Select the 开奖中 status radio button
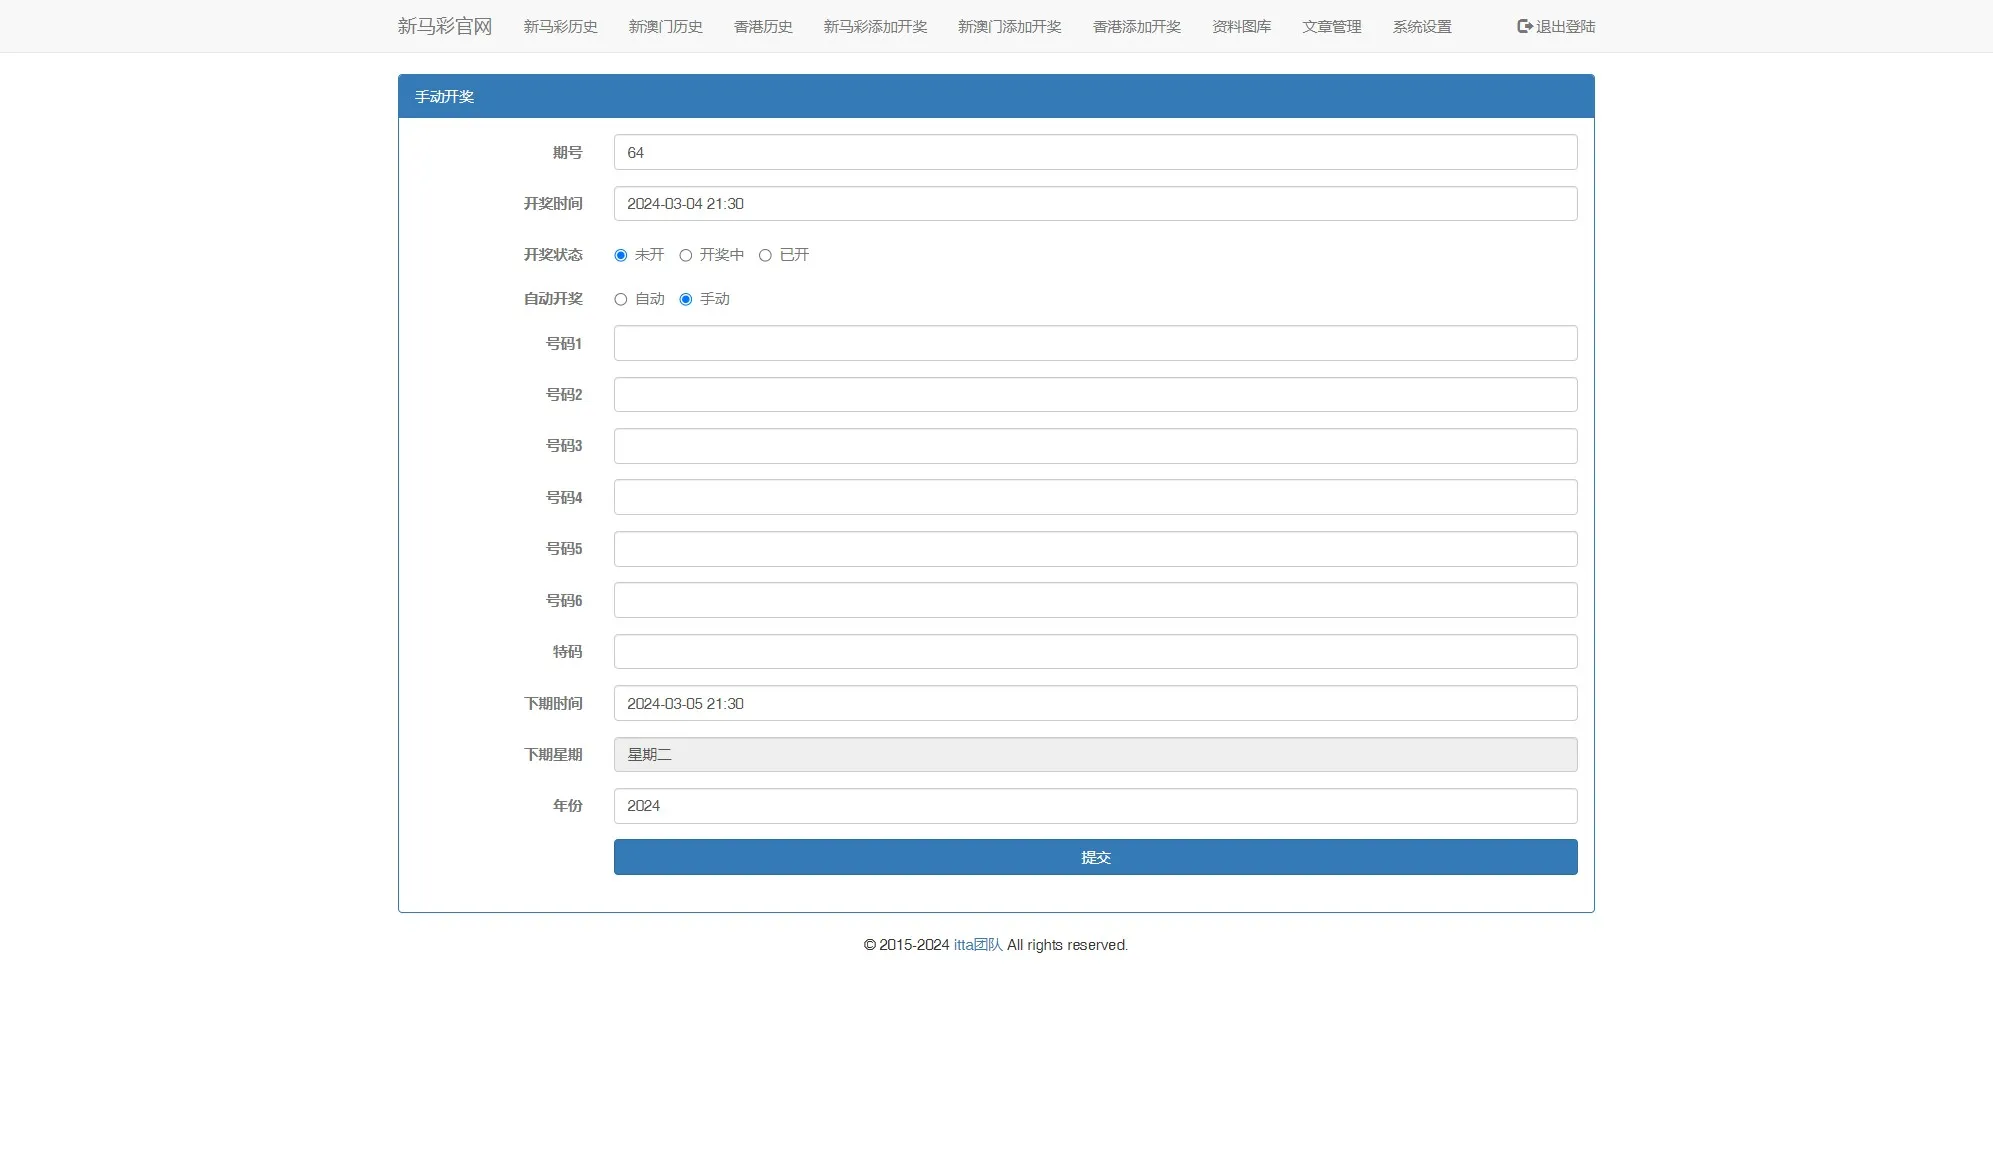1993x1164 pixels. coord(686,255)
